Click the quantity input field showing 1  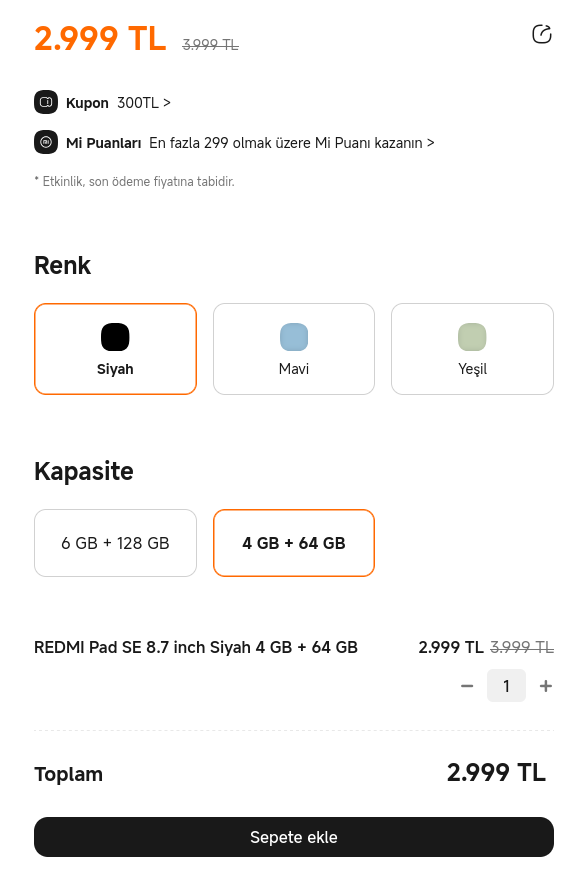[506, 686]
